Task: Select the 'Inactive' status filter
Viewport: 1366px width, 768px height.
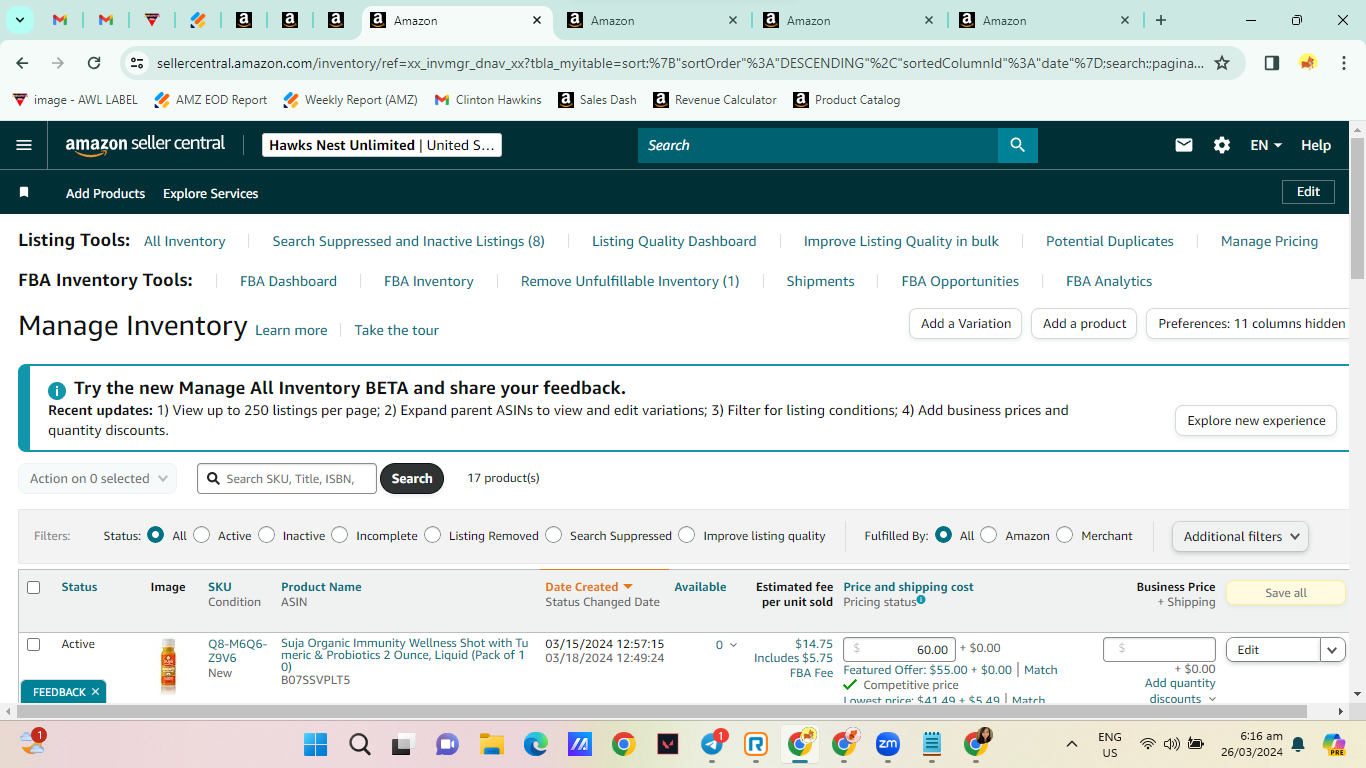Action: pos(266,535)
